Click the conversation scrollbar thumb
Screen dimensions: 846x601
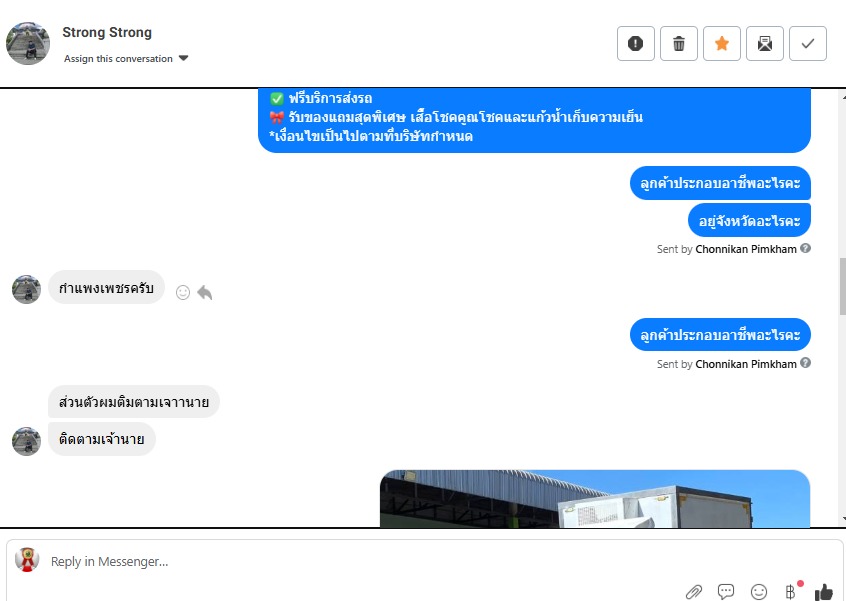tap(842, 286)
